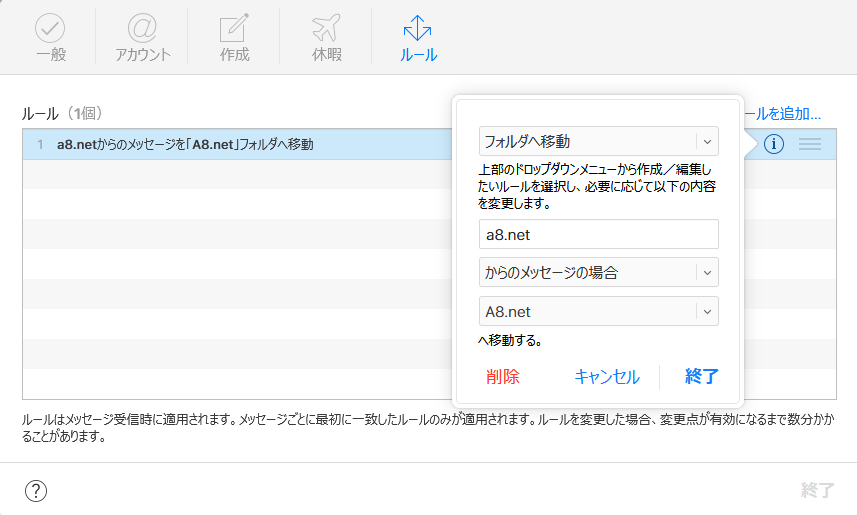
Task: Click the red 削除 (Delete) button
Action: (502, 377)
